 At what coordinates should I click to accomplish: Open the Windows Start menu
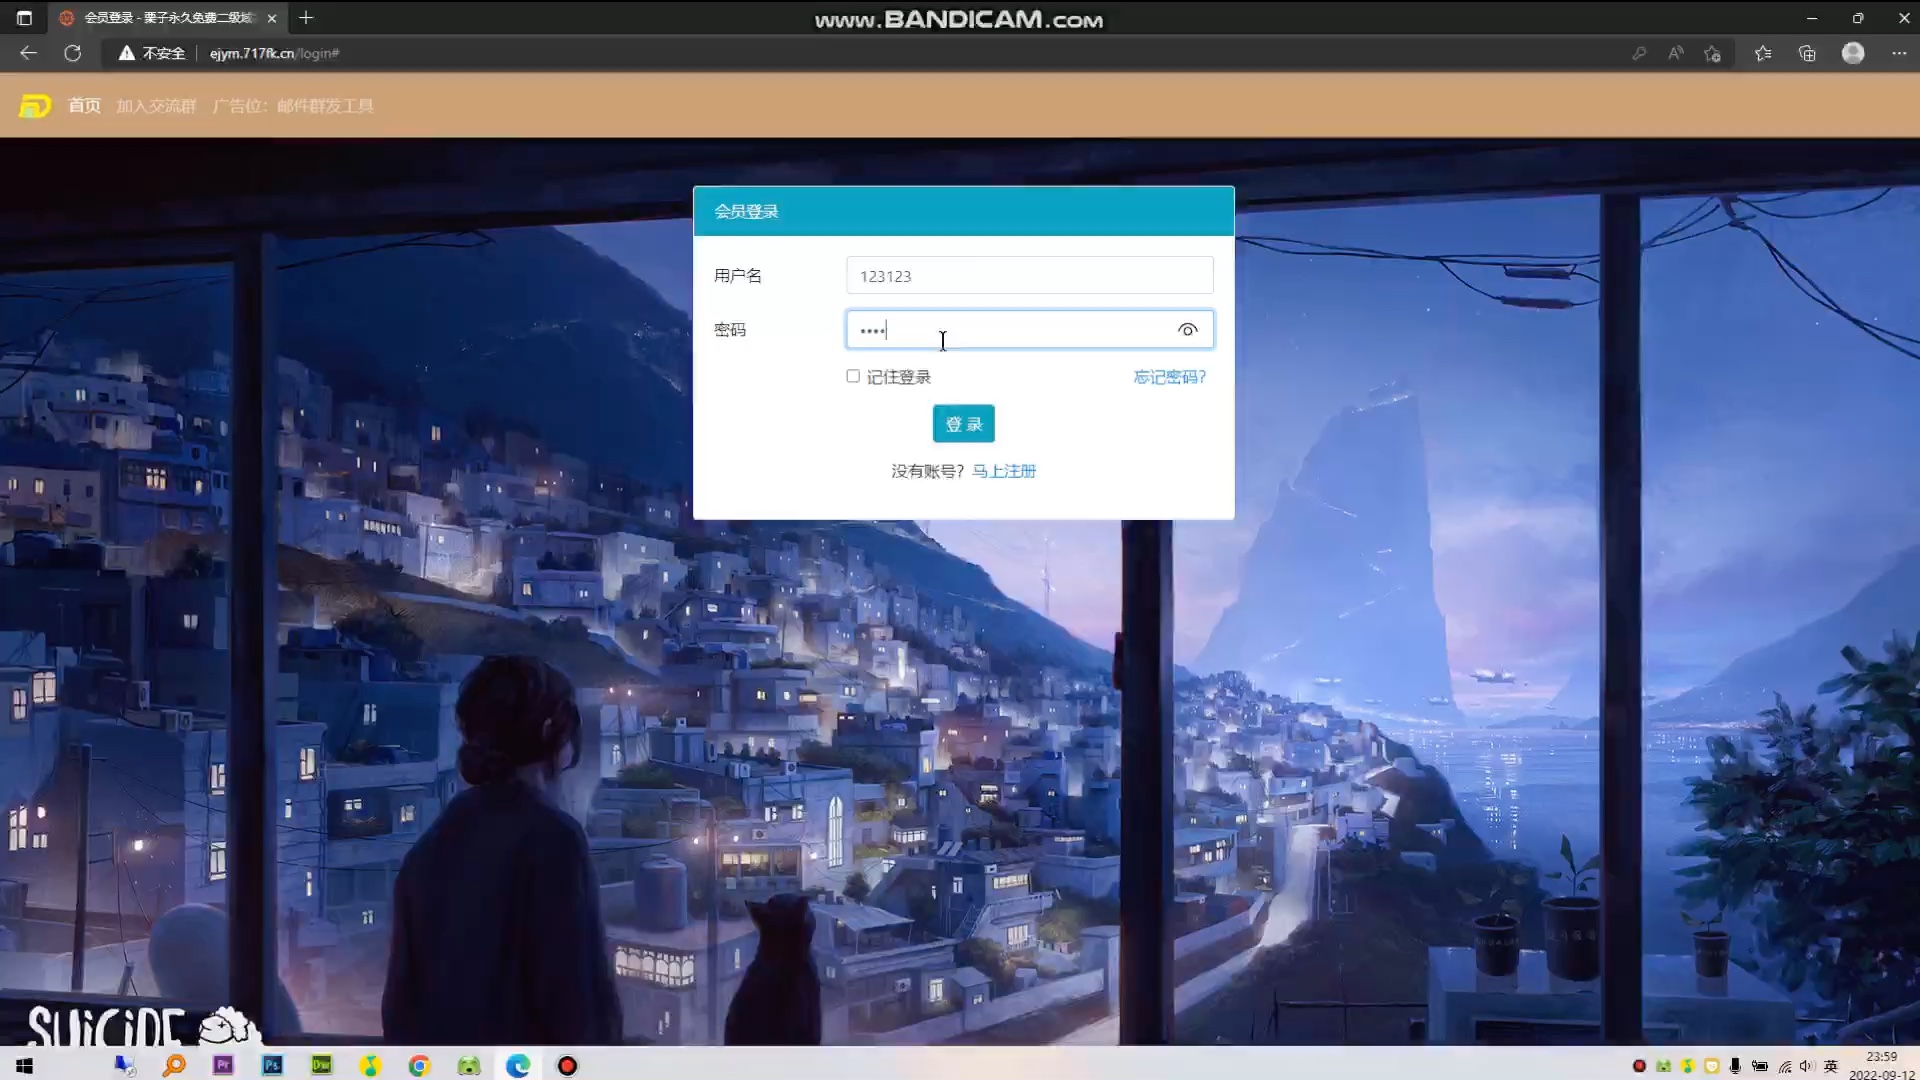24,1065
